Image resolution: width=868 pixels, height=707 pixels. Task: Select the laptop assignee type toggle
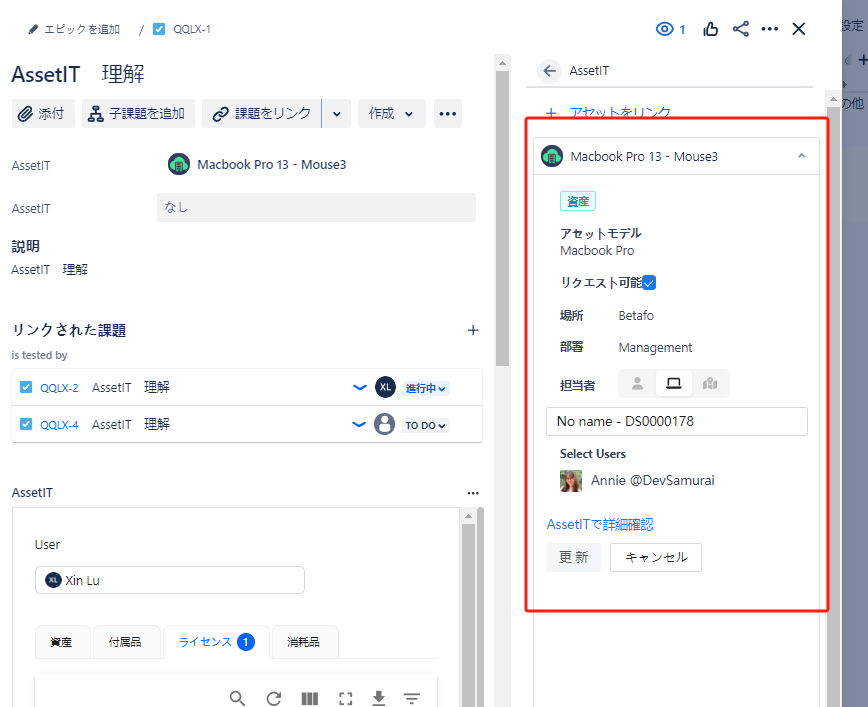673,383
